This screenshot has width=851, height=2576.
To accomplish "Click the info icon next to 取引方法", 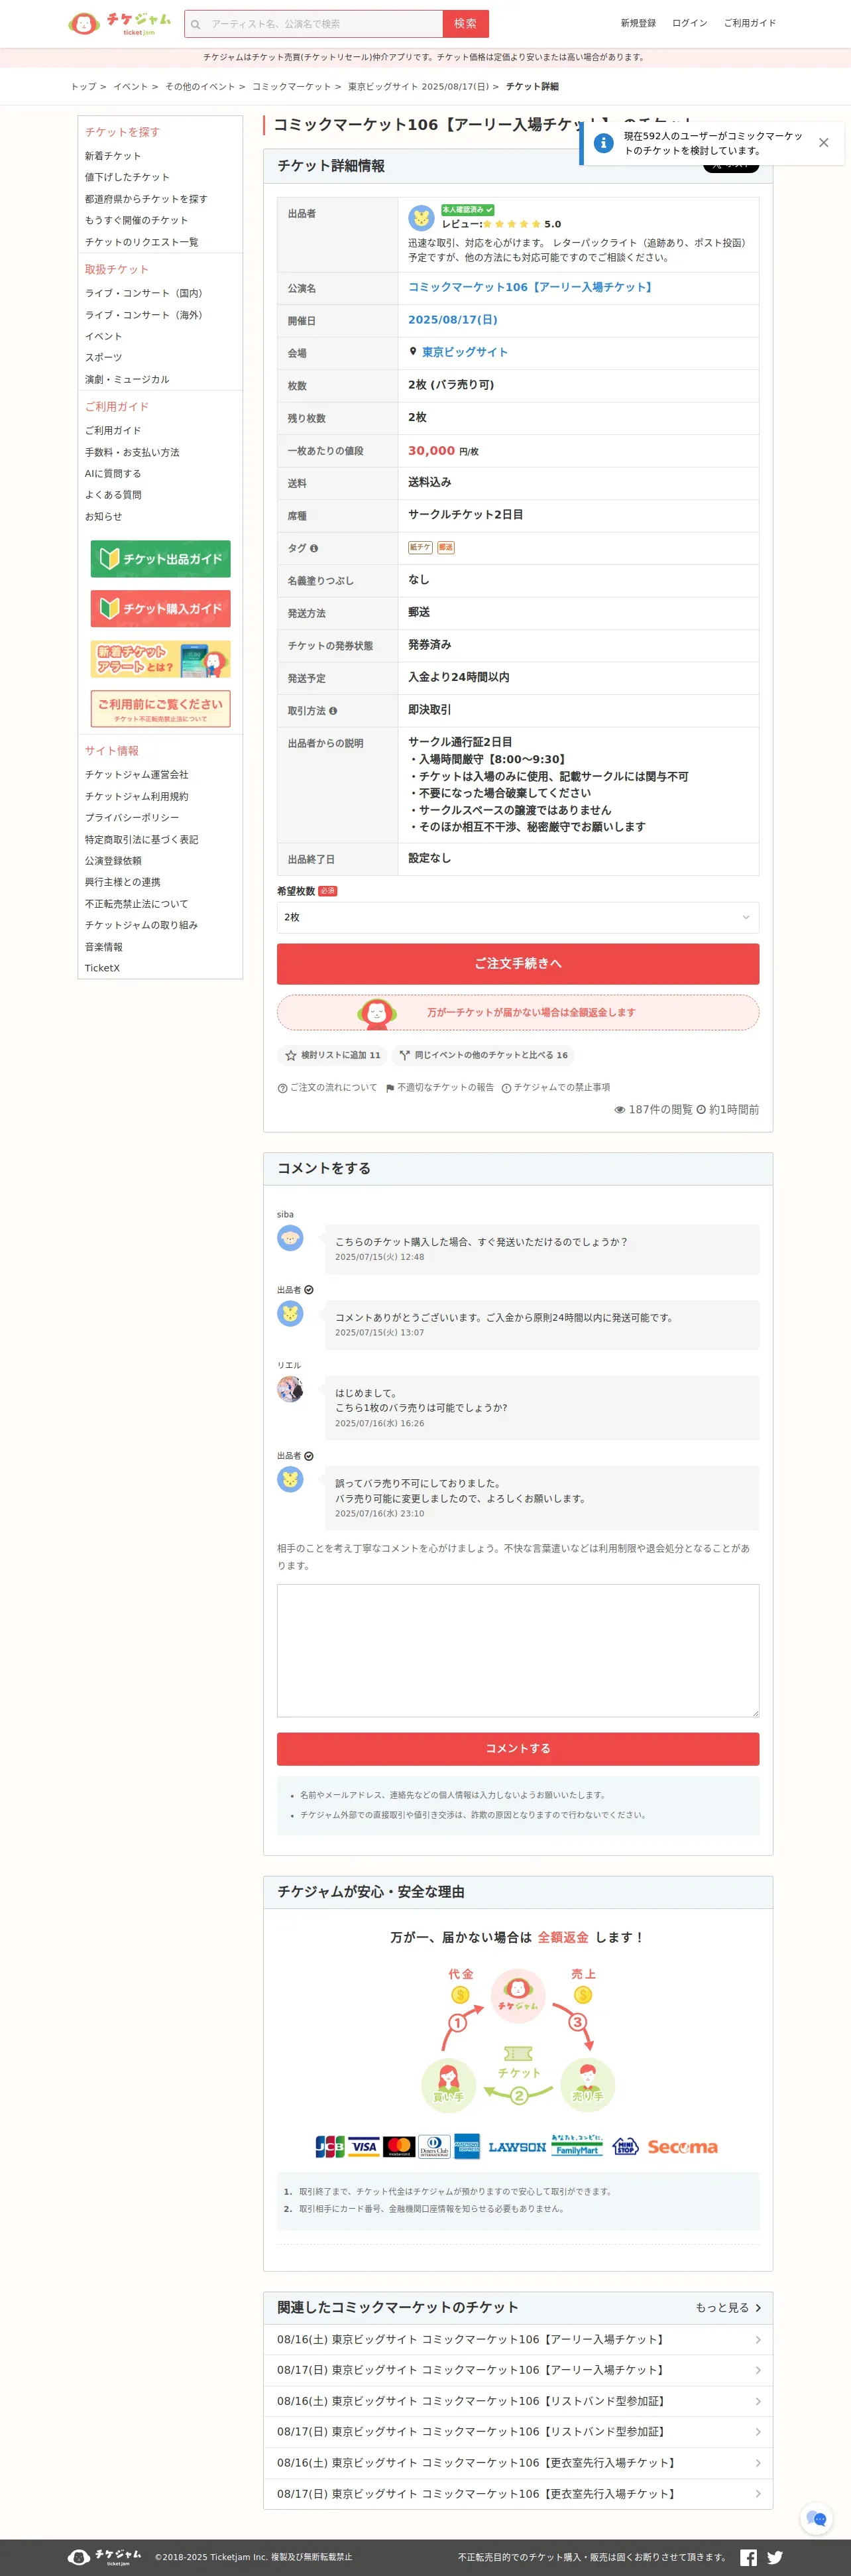I will coord(333,711).
